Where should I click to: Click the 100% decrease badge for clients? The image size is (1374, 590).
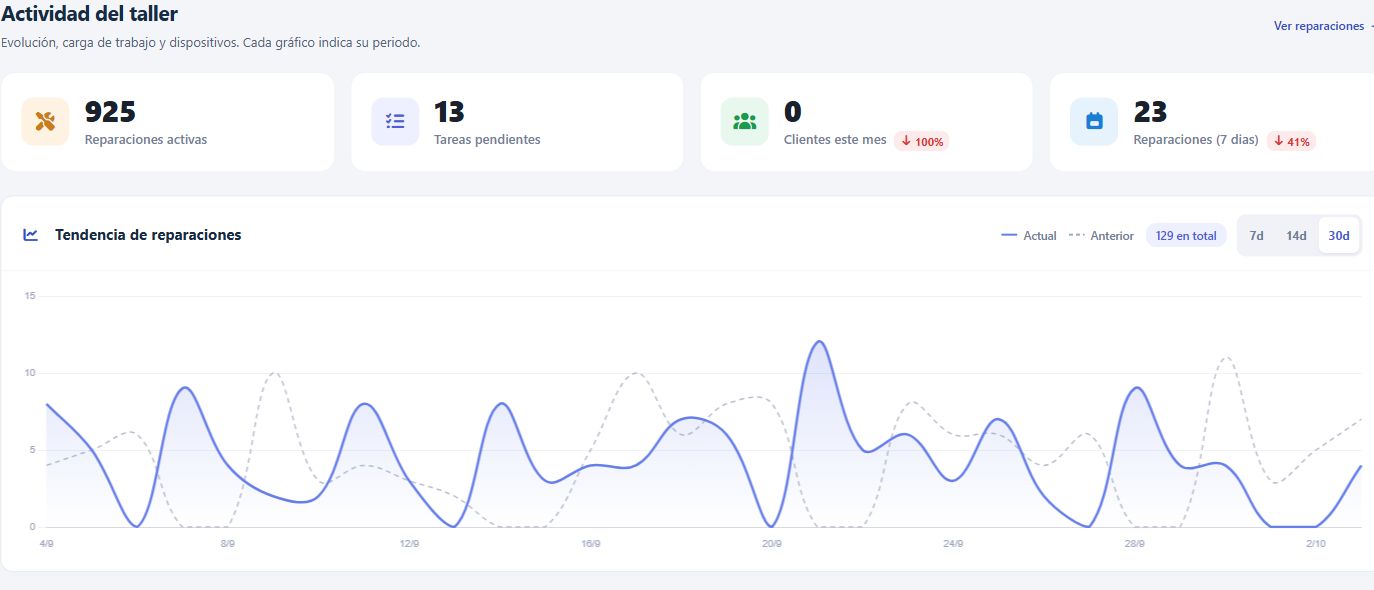click(921, 141)
